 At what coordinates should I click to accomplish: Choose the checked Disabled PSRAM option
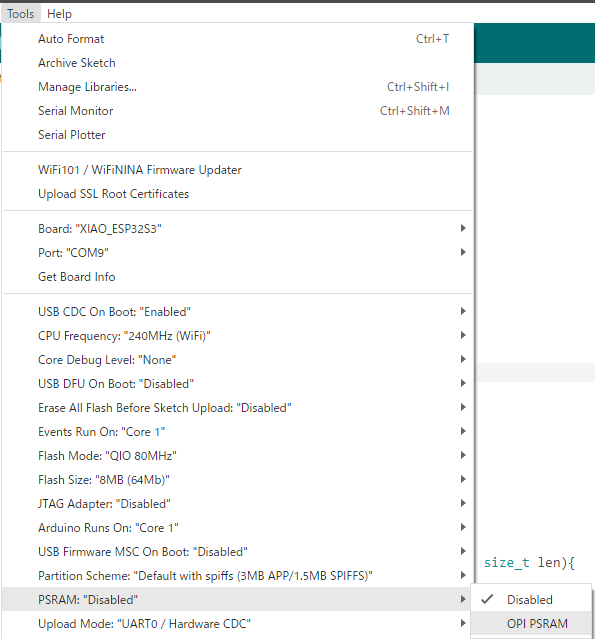pos(531,599)
